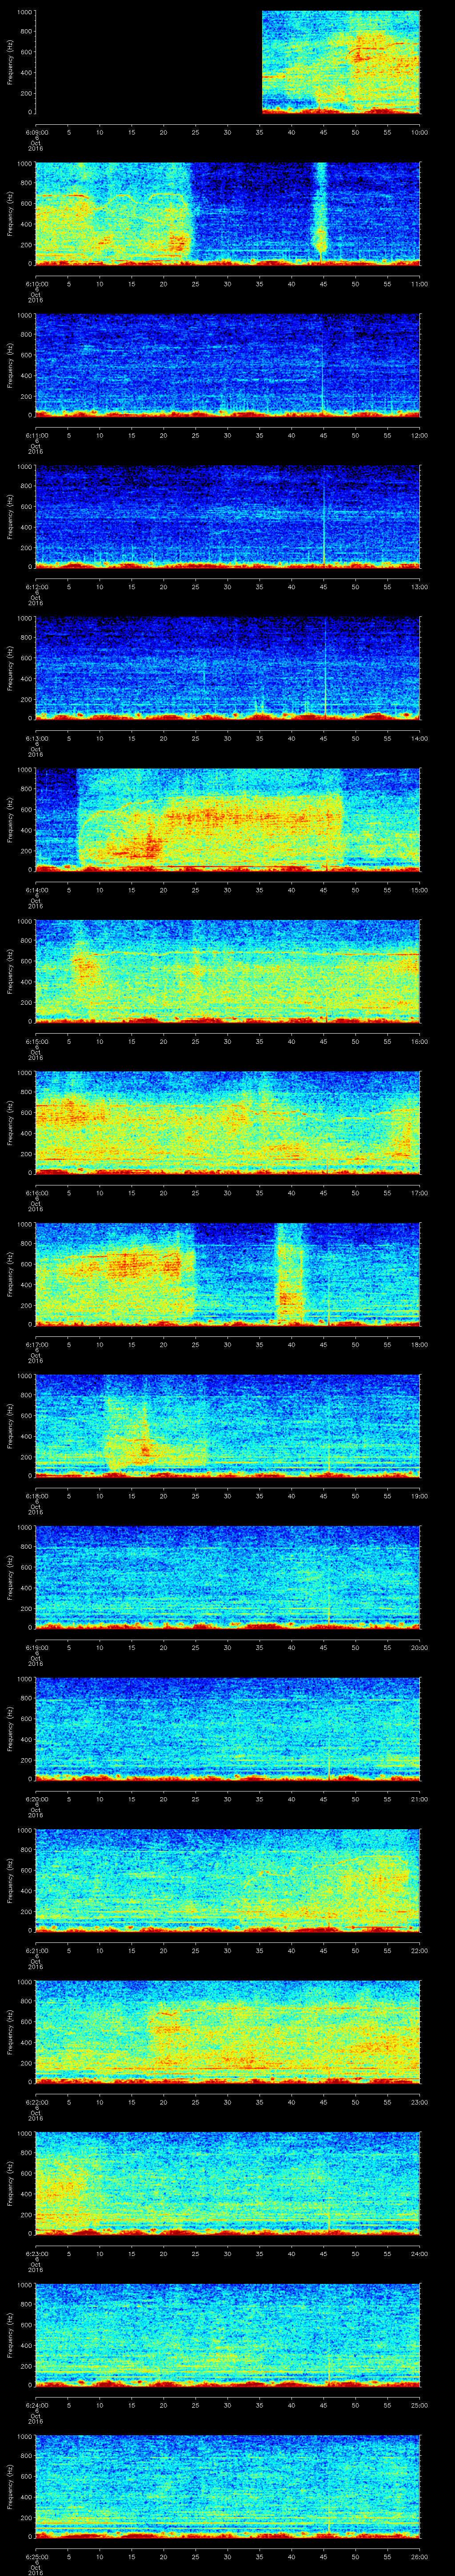Click the 6:15:00 start time label

pos(36,1041)
